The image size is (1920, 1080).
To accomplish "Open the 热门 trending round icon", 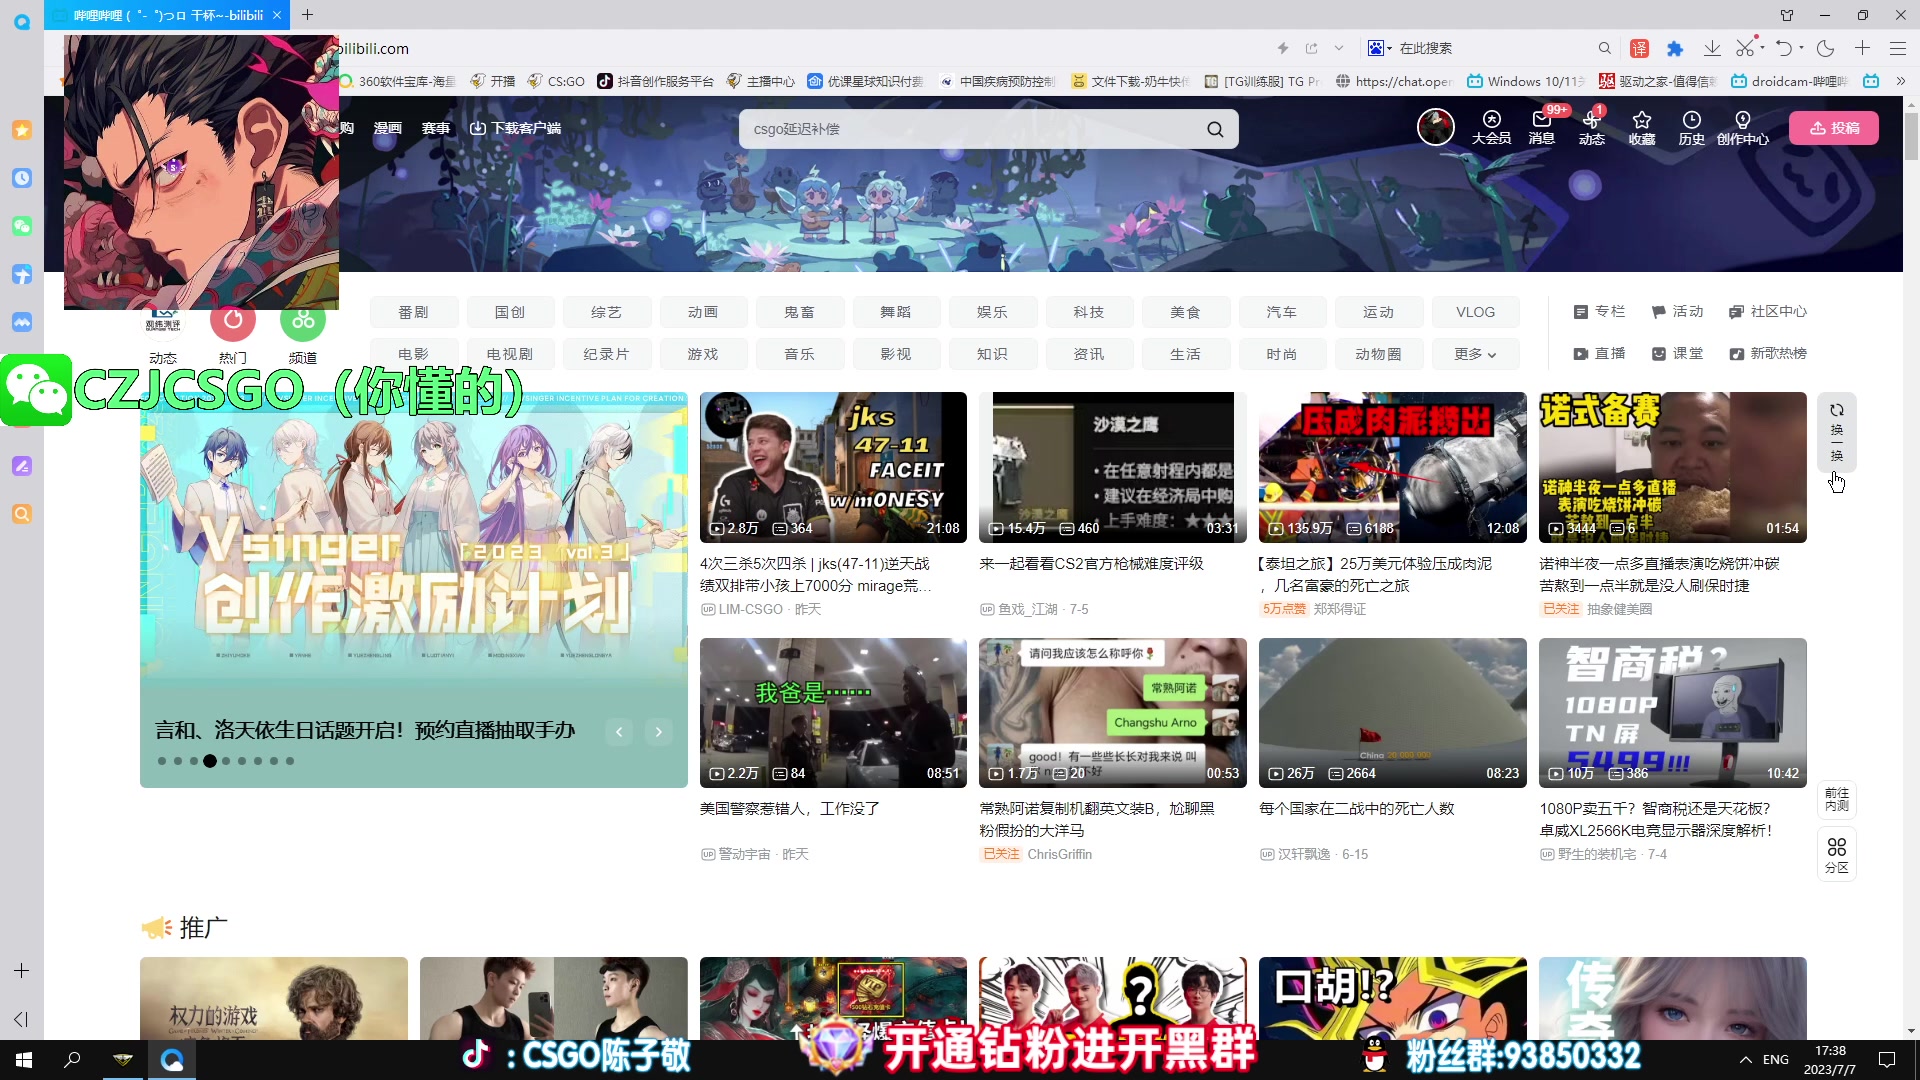I will click(x=233, y=320).
